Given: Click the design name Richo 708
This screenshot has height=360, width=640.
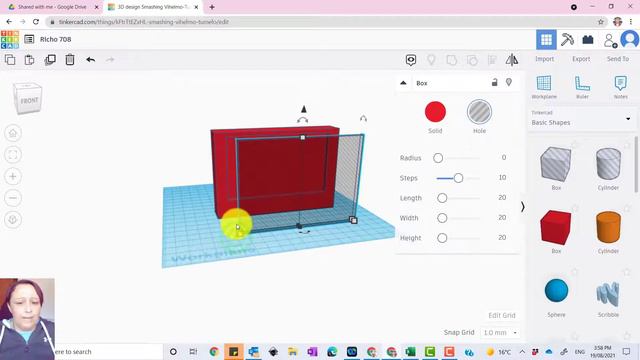Looking at the screenshot, I should click(x=56, y=39).
